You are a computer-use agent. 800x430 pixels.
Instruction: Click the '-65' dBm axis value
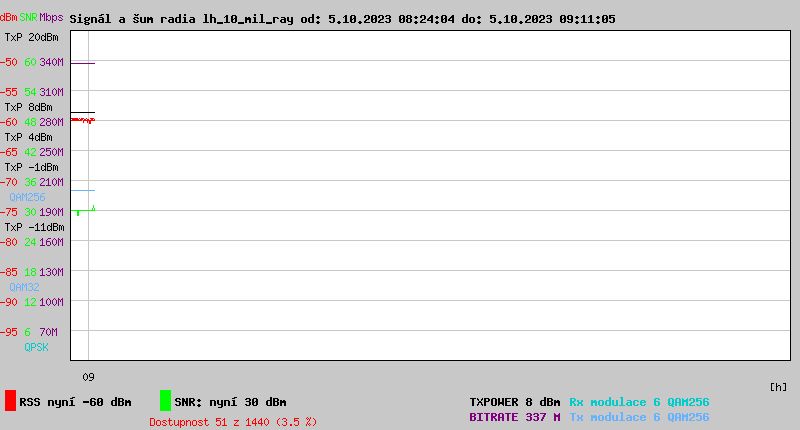[9, 152]
